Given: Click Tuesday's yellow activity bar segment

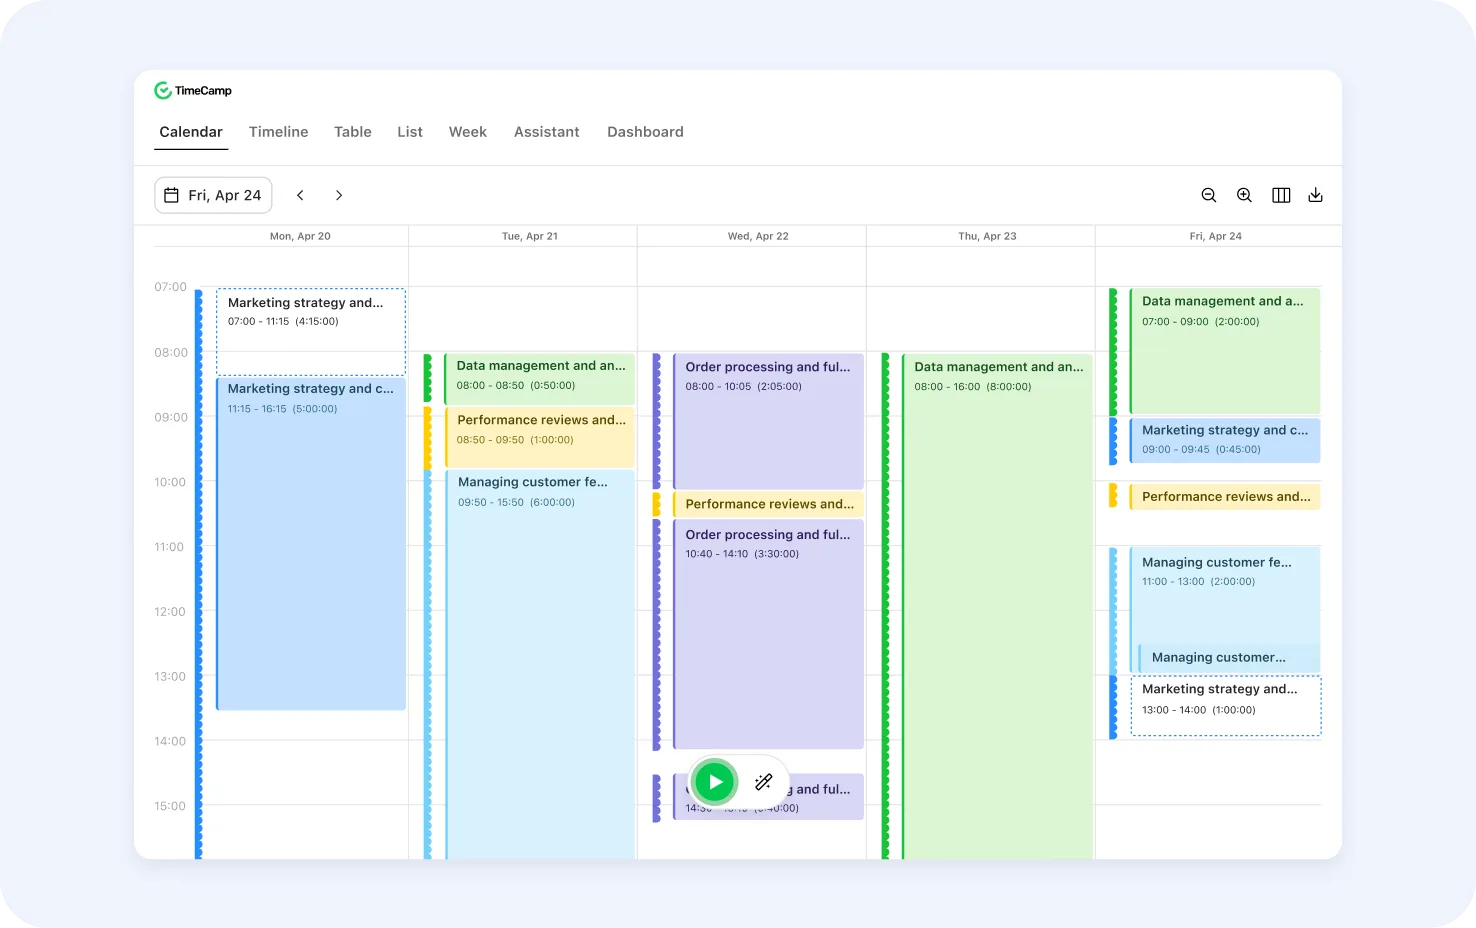Looking at the screenshot, I should click(427, 437).
